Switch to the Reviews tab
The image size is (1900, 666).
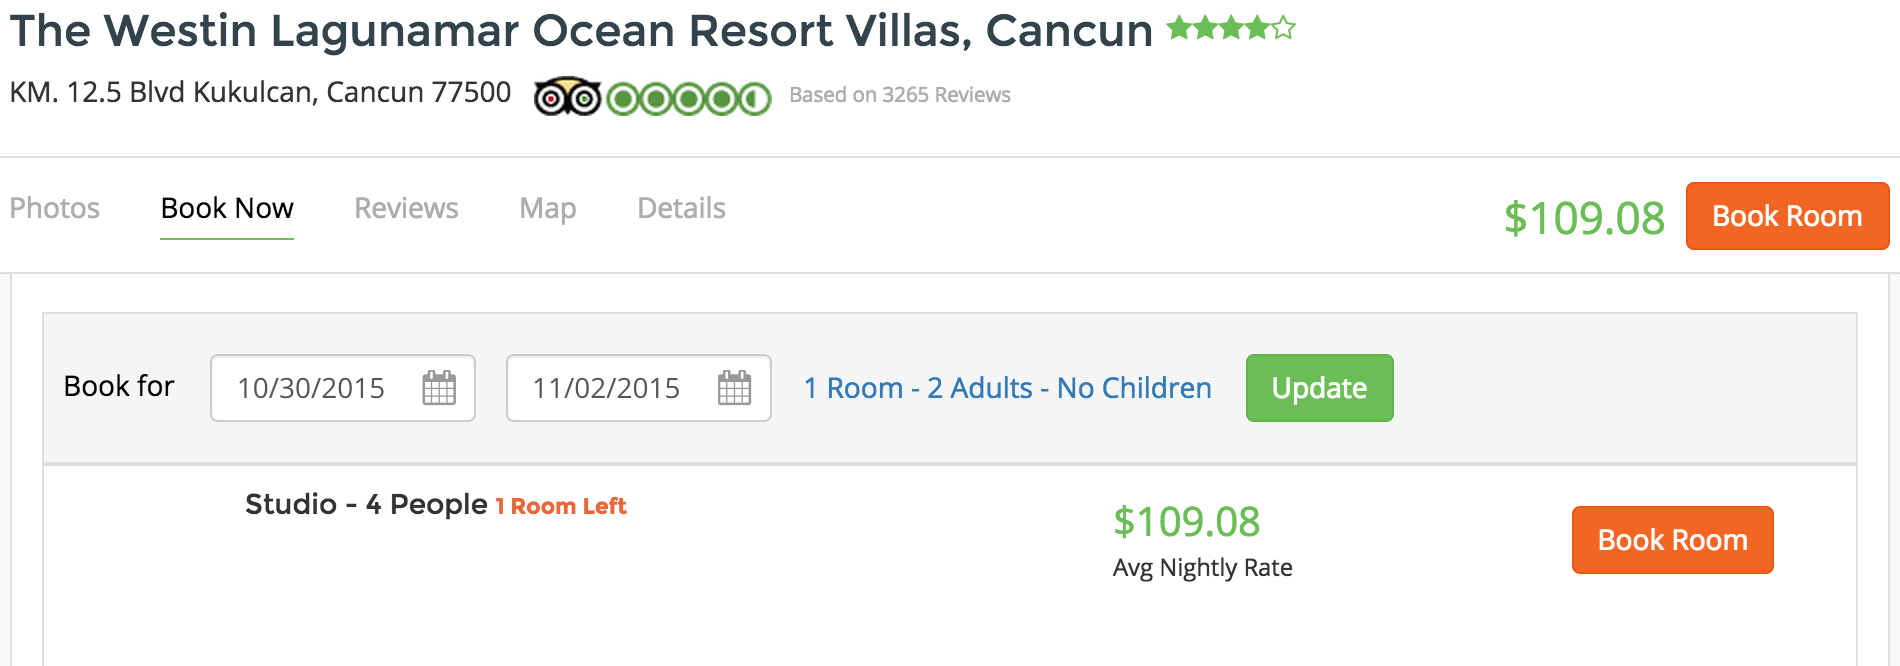(405, 208)
